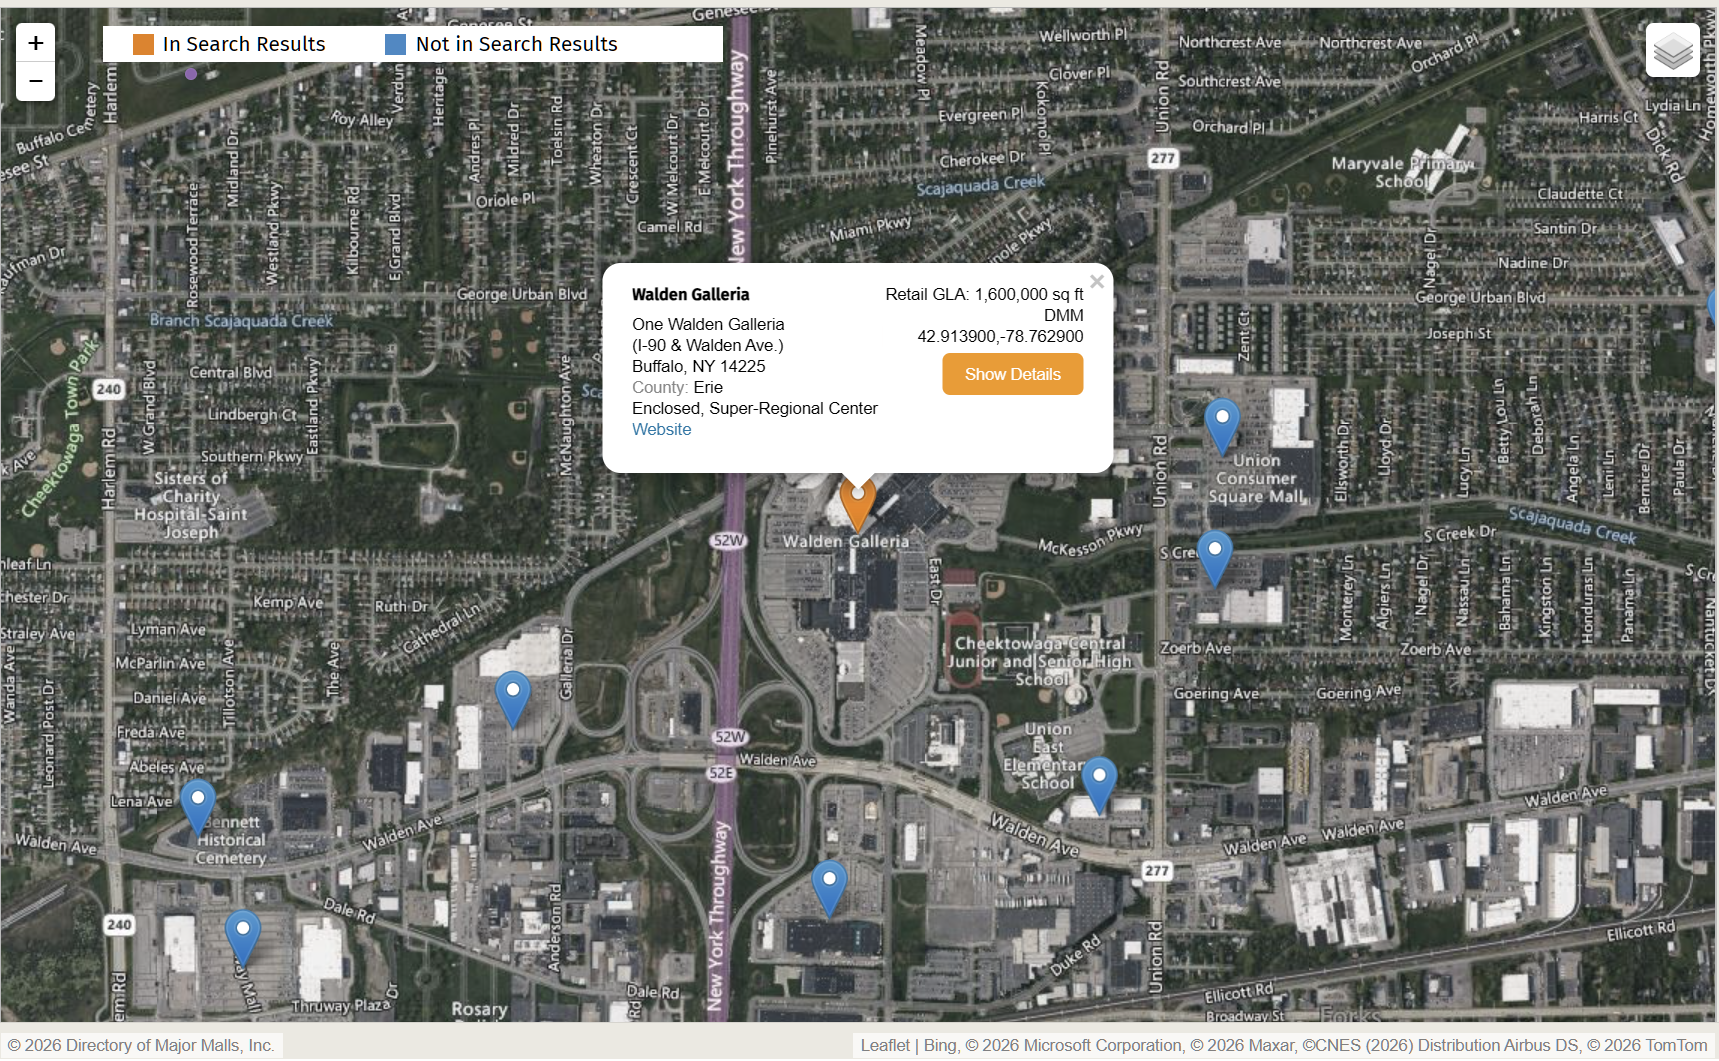Click the Walden Galleria popup title
The height and width of the screenshot is (1061, 1719).
[x=690, y=294]
